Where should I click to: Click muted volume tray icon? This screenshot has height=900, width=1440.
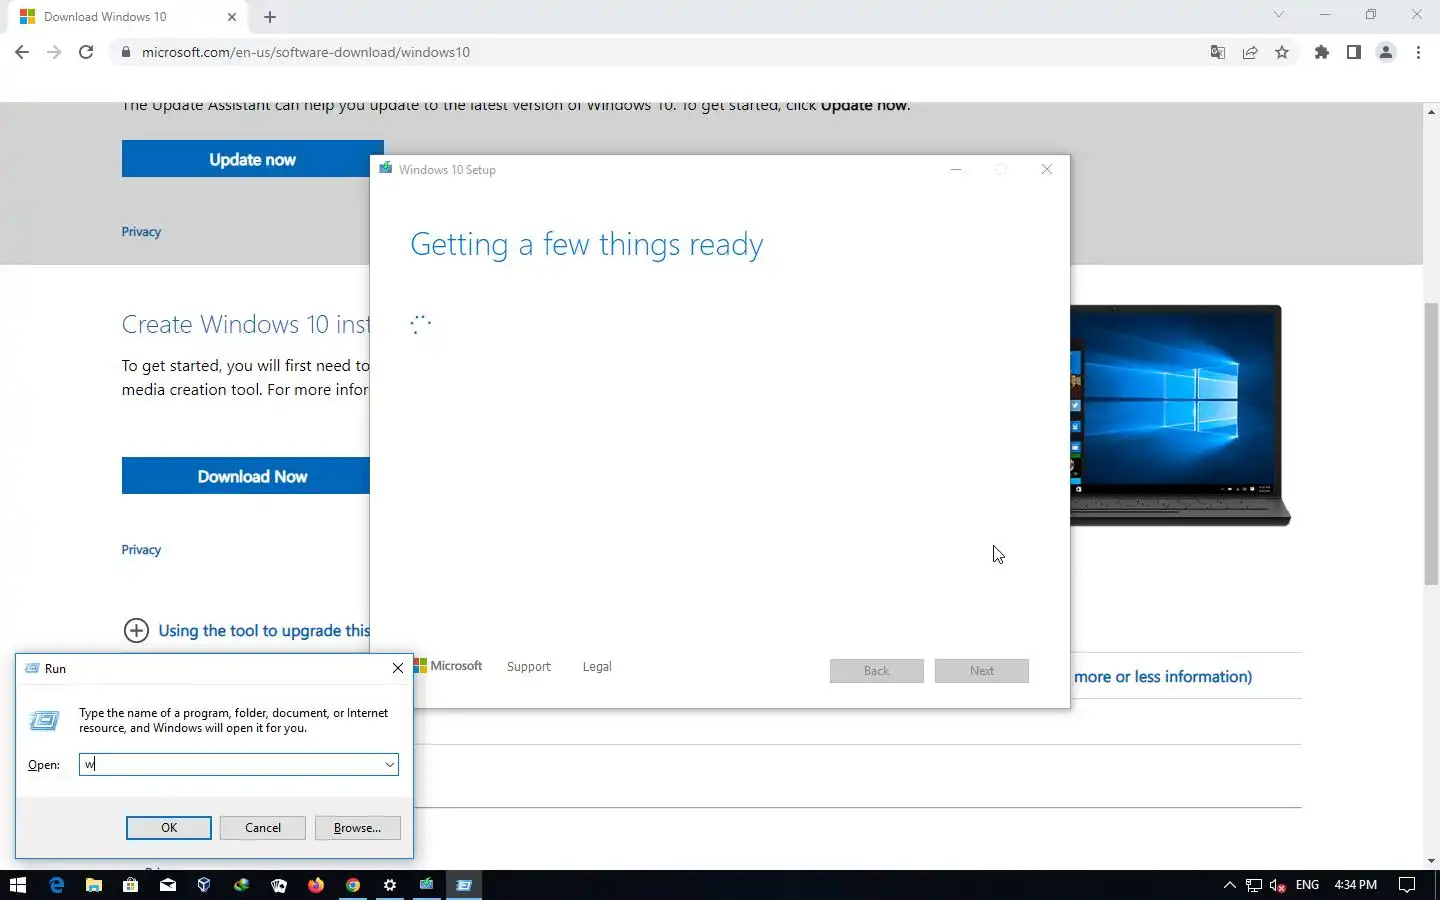click(x=1277, y=885)
